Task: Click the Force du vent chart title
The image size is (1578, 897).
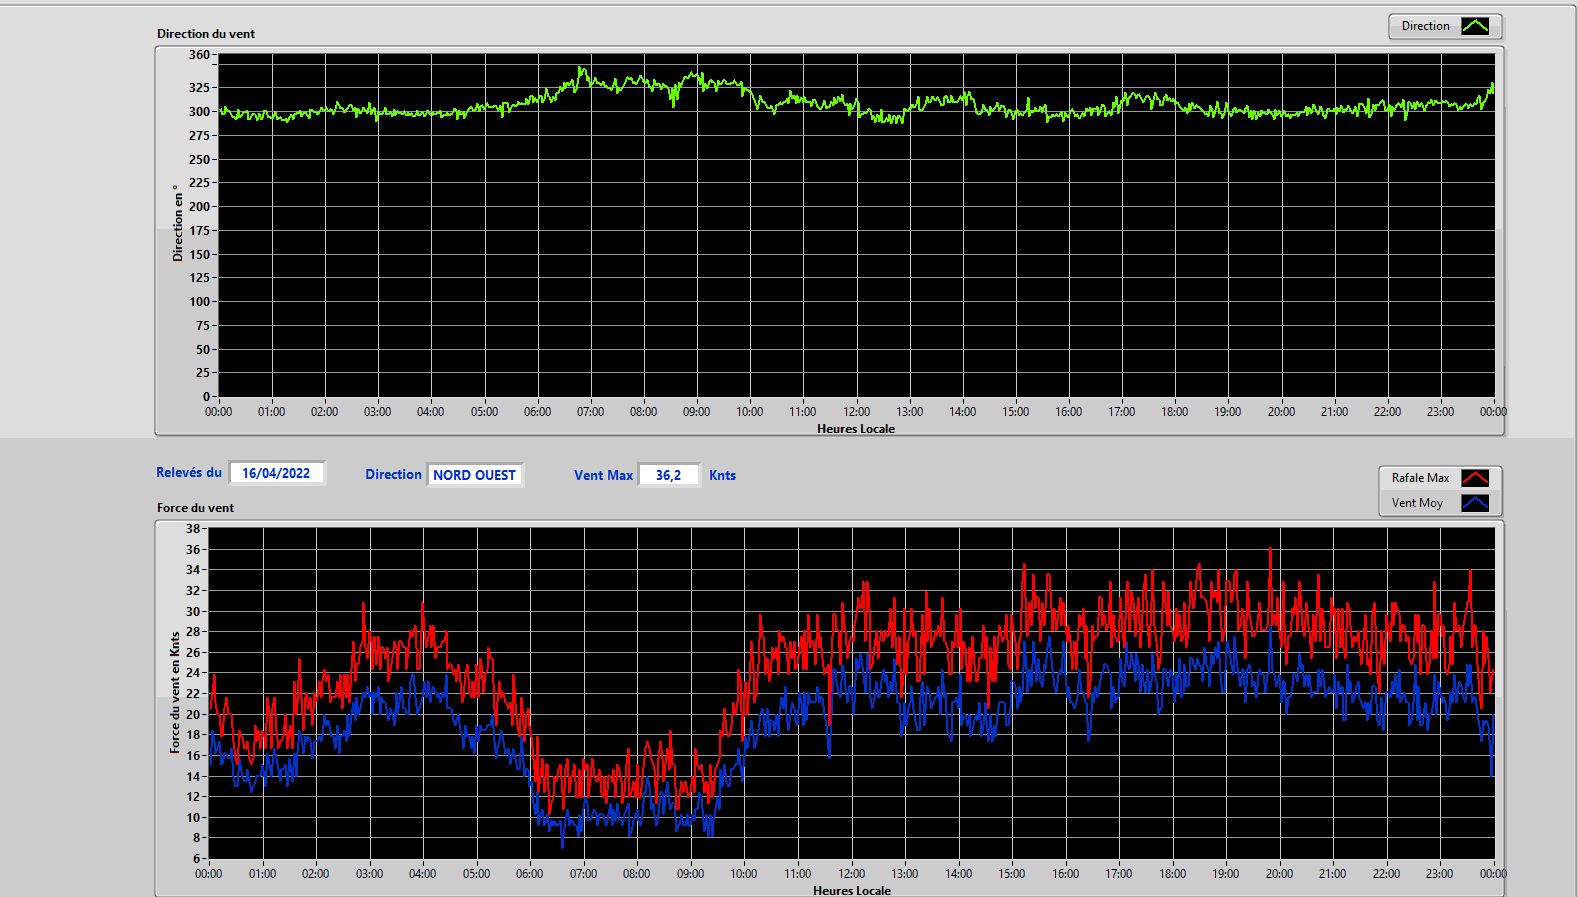Action: [195, 508]
